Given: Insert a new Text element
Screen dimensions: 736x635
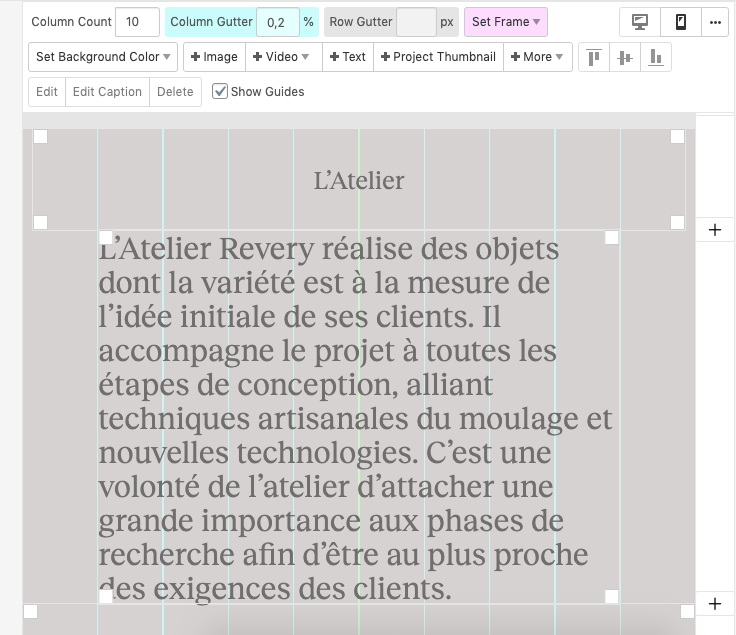Looking at the screenshot, I should [x=347, y=57].
